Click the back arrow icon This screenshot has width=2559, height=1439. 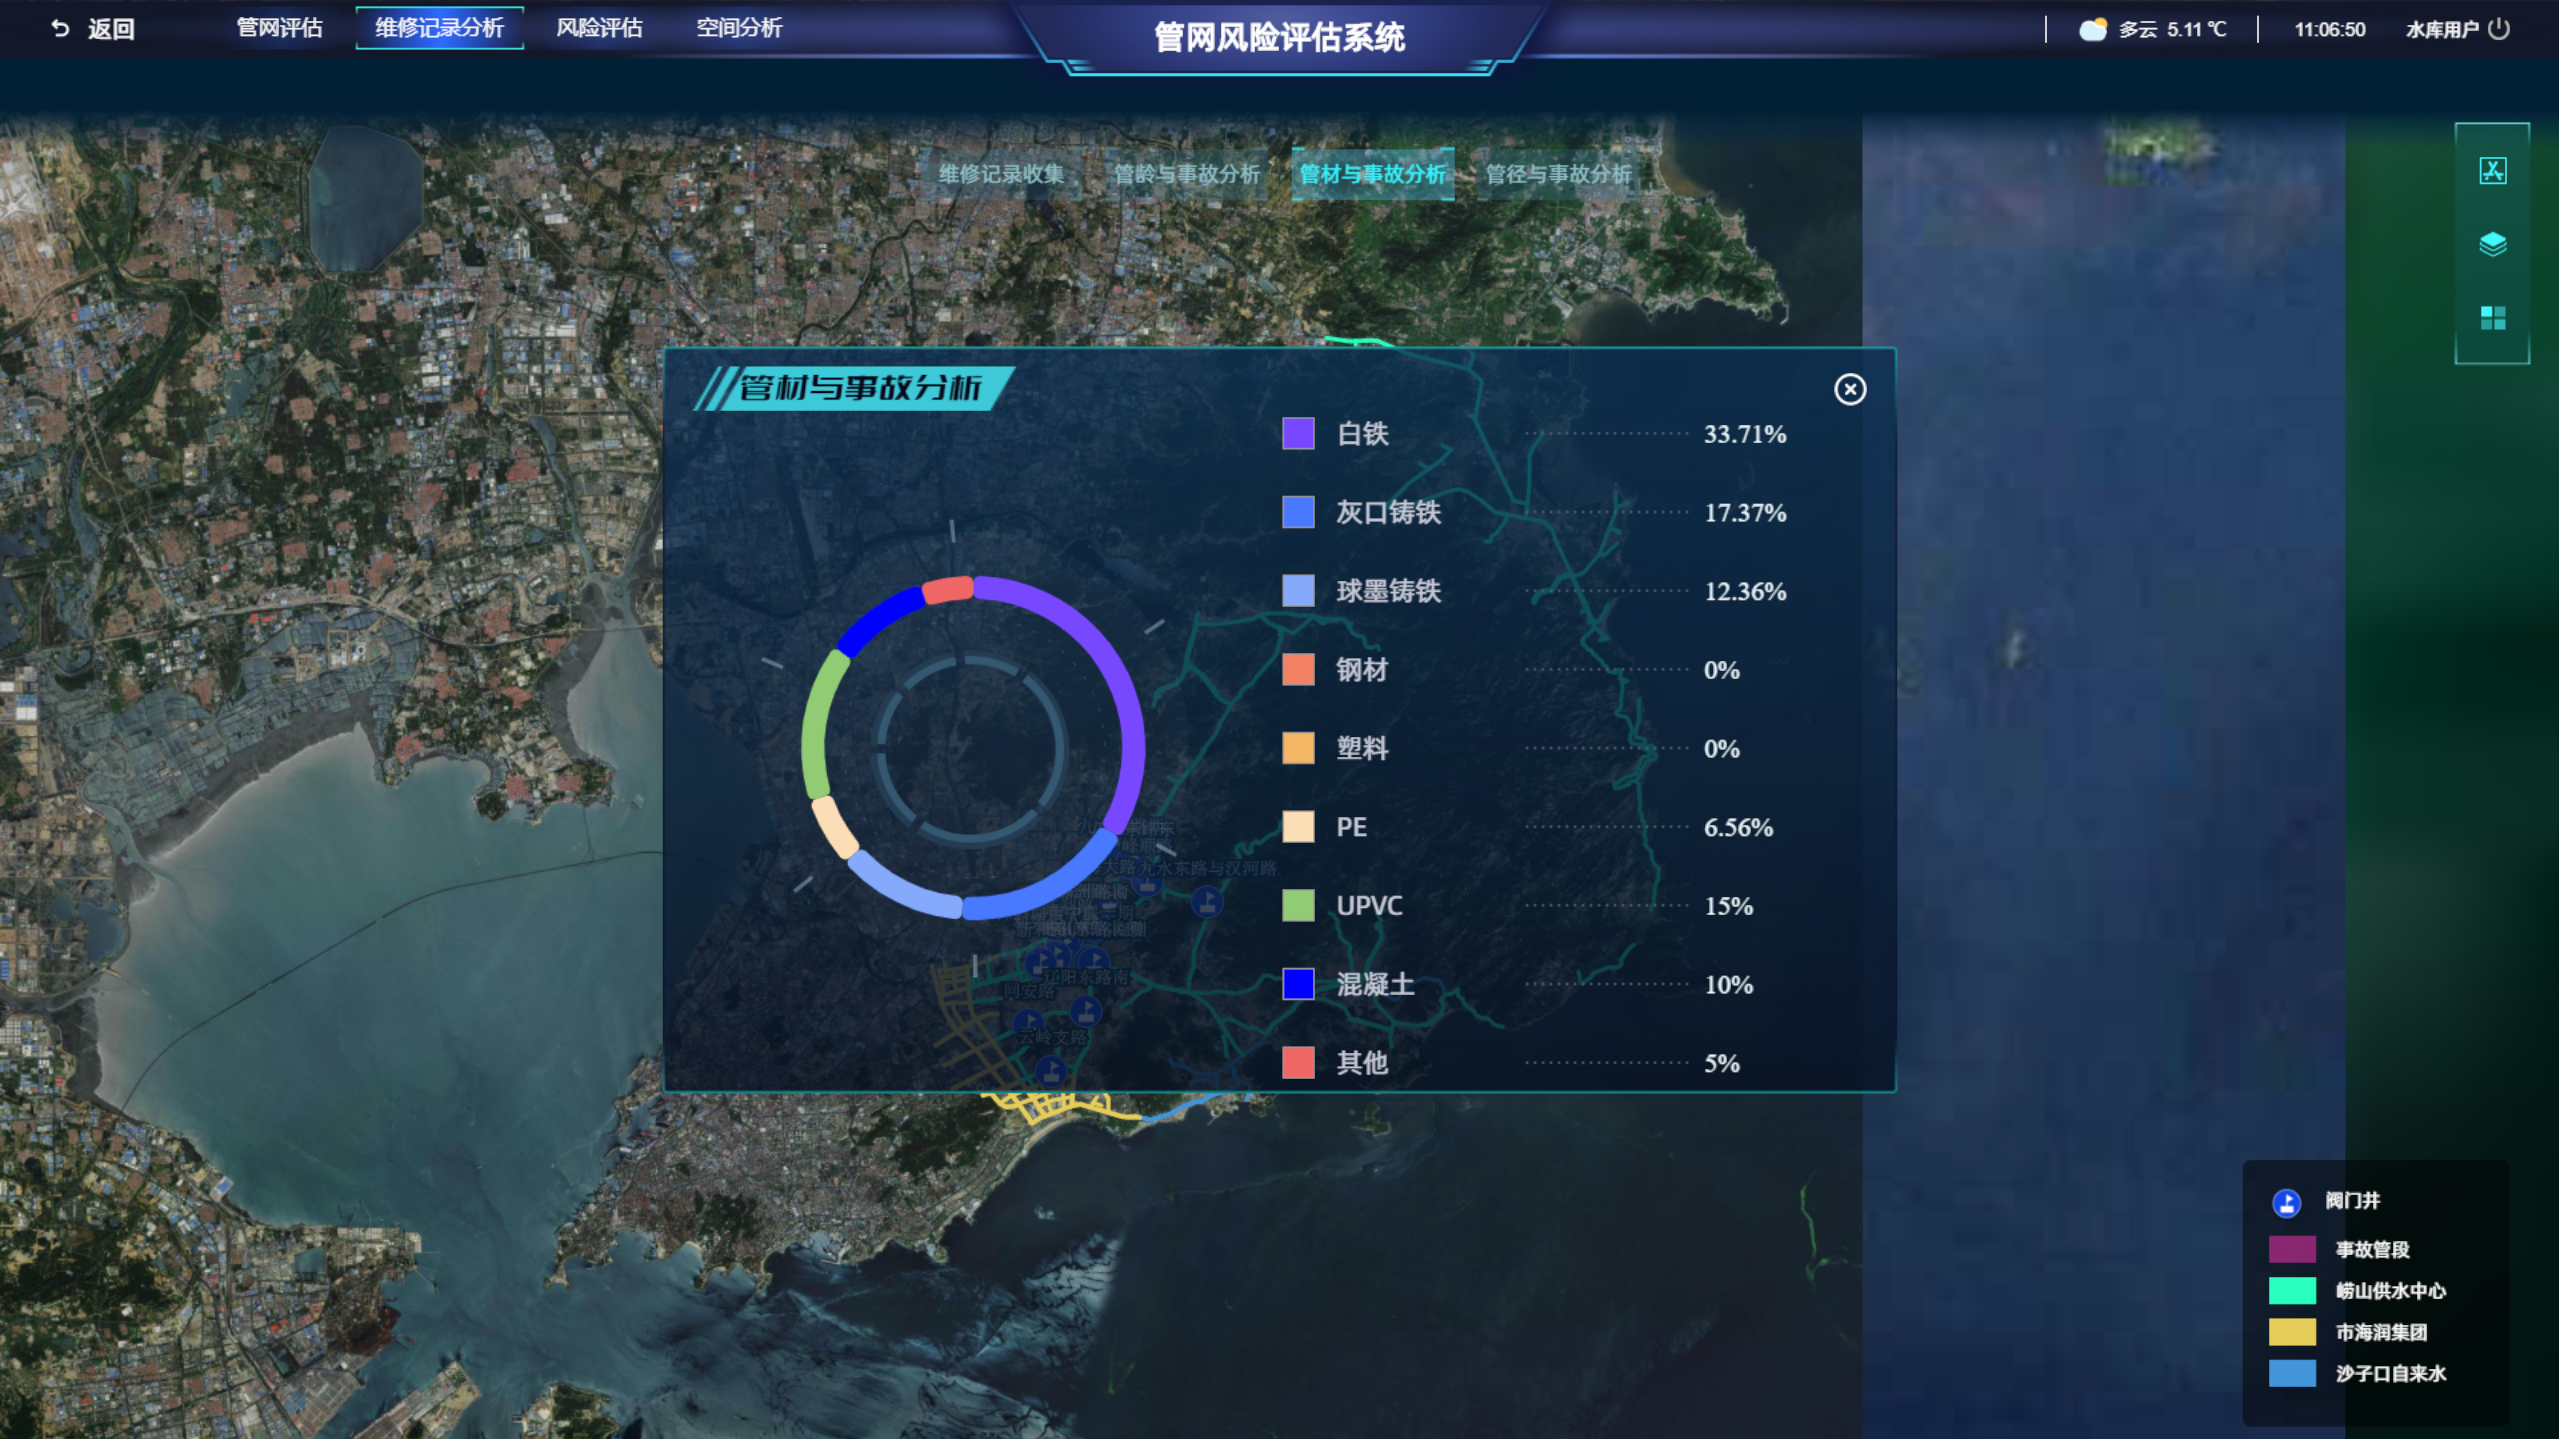(60, 29)
